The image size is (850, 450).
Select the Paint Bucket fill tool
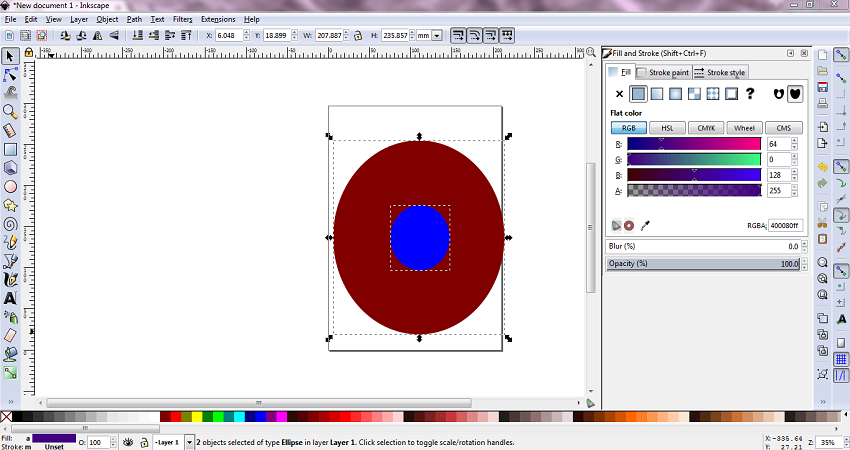[x=10, y=354]
